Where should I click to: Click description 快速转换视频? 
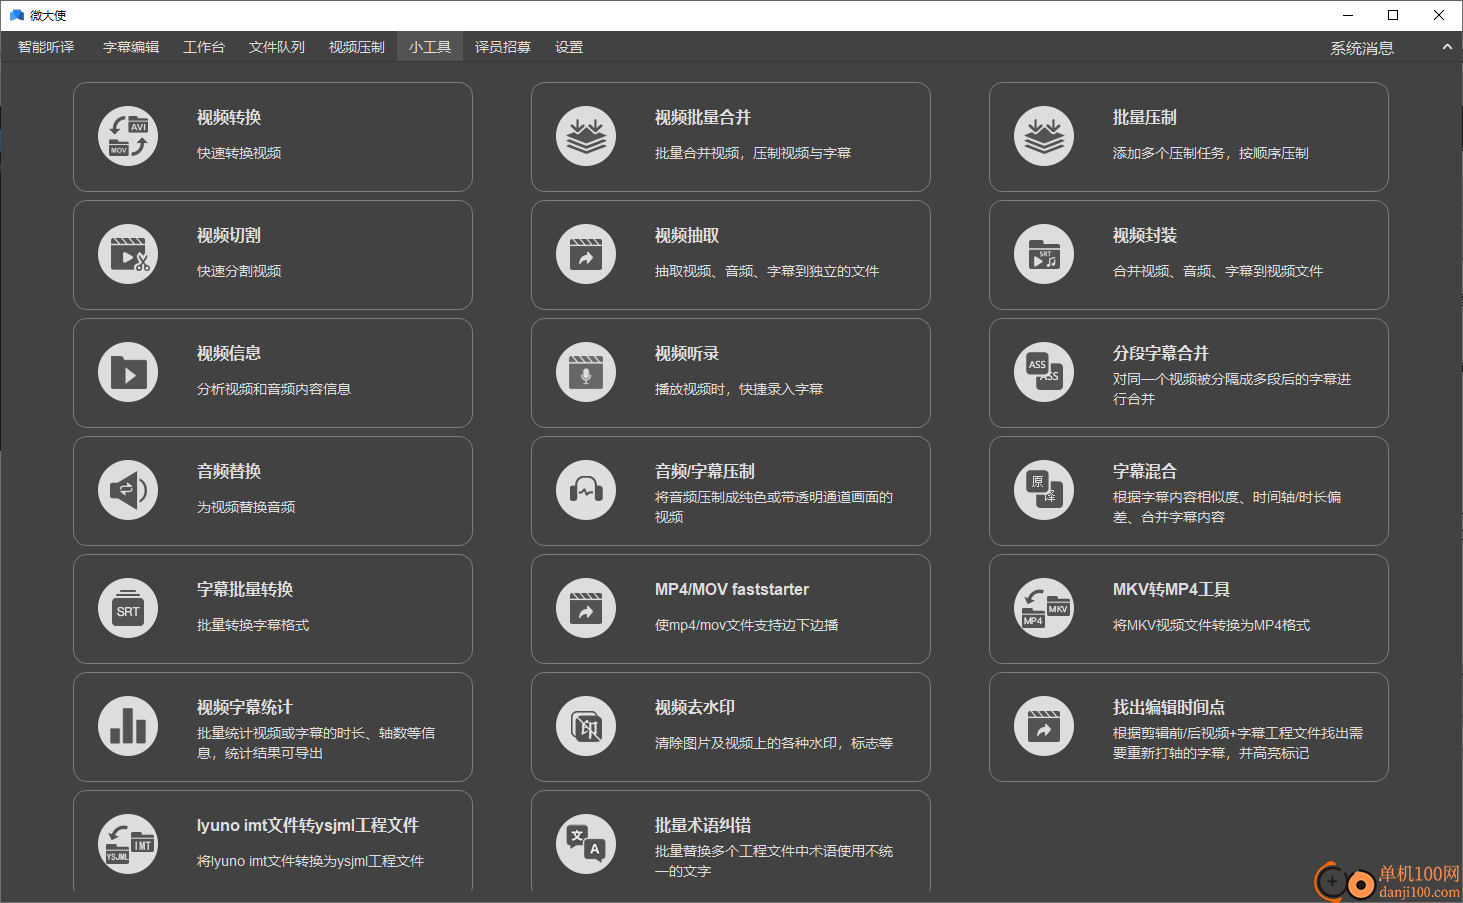pyautogui.click(x=239, y=153)
